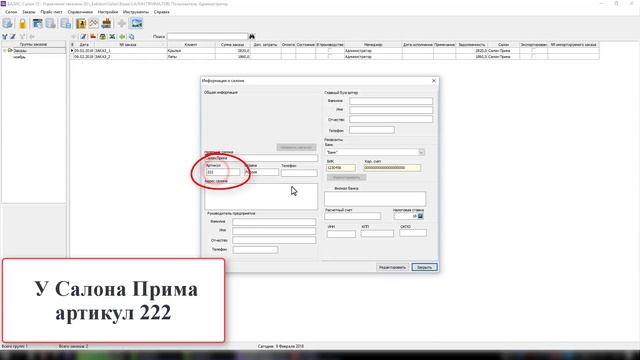This screenshot has height=360, width=640.
Task: Open the Инструменты menu
Action: click(x=136, y=12)
